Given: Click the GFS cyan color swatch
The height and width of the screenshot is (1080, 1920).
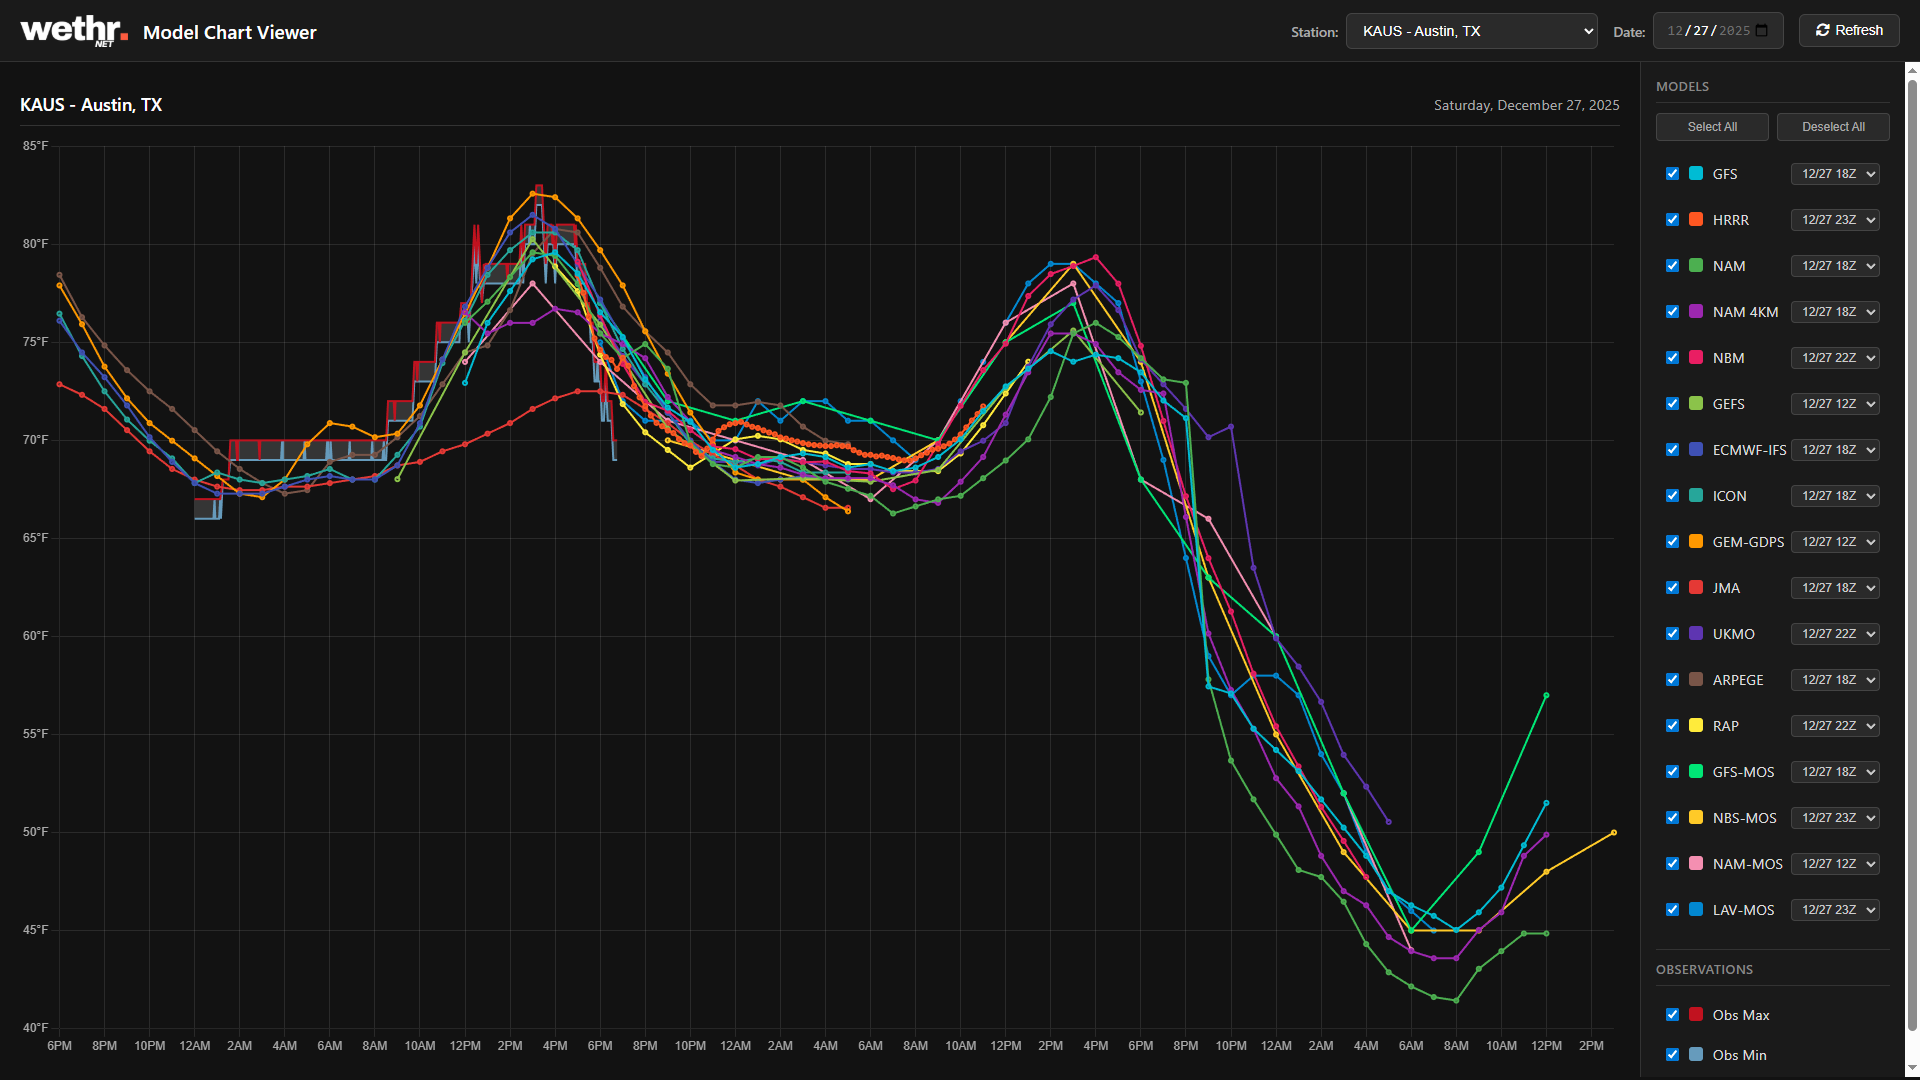Looking at the screenshot, I should point(1696,174).
